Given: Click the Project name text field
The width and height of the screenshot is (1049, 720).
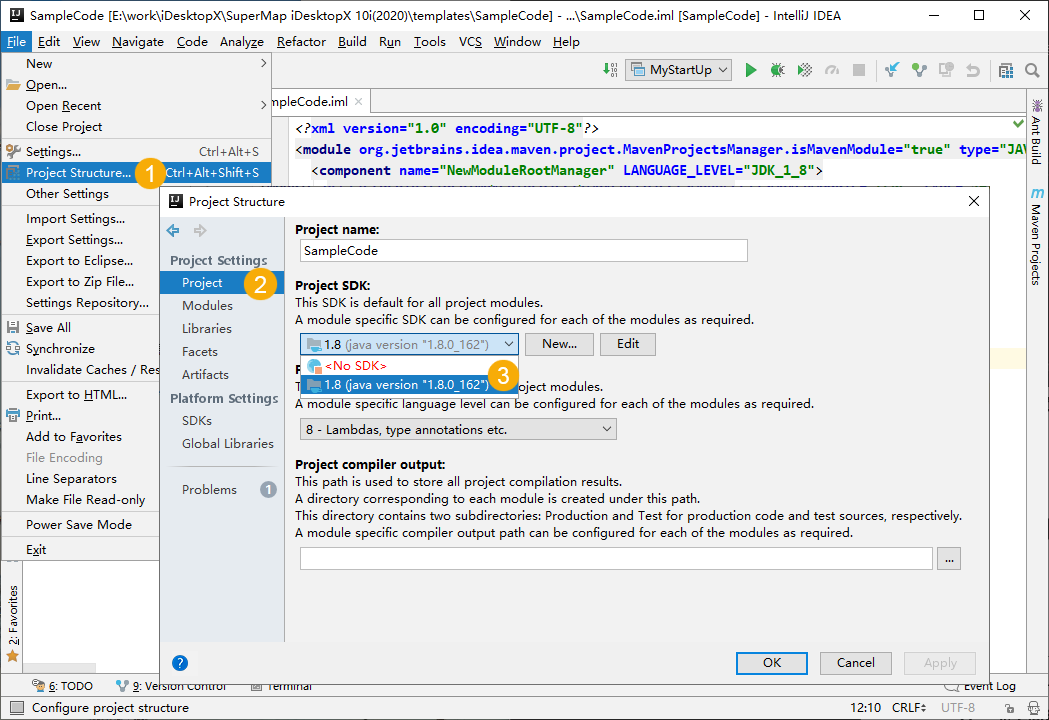Looking at the screenshot, I should point(521,251).
